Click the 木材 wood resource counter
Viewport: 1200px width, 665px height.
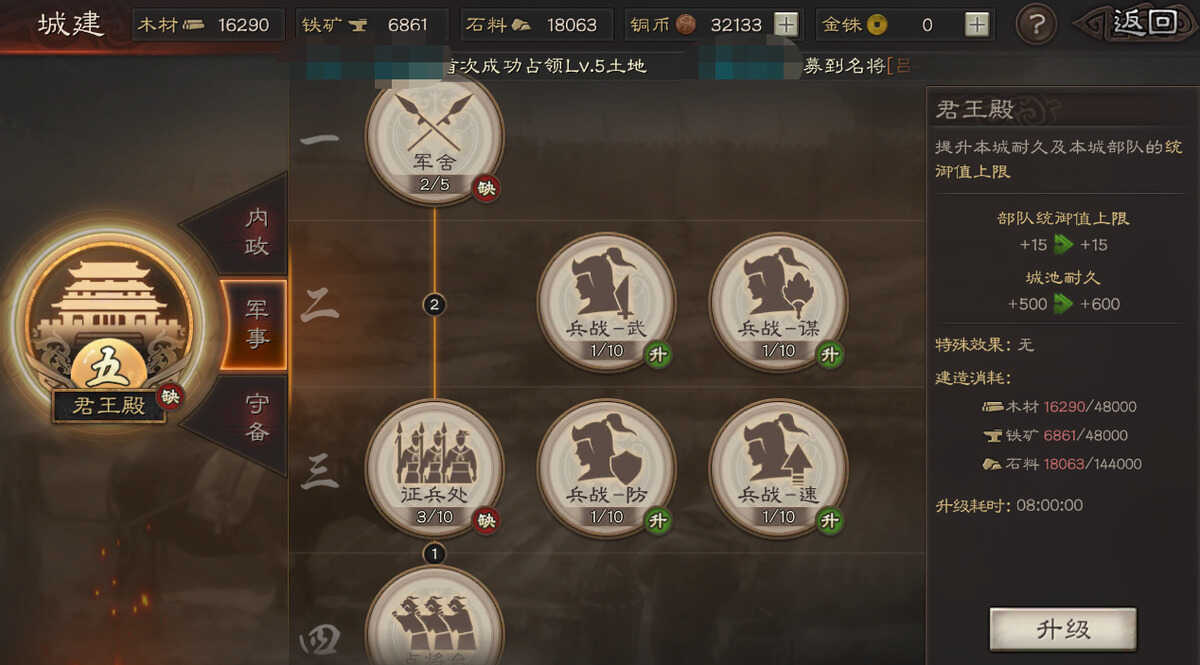pos(208,25)
